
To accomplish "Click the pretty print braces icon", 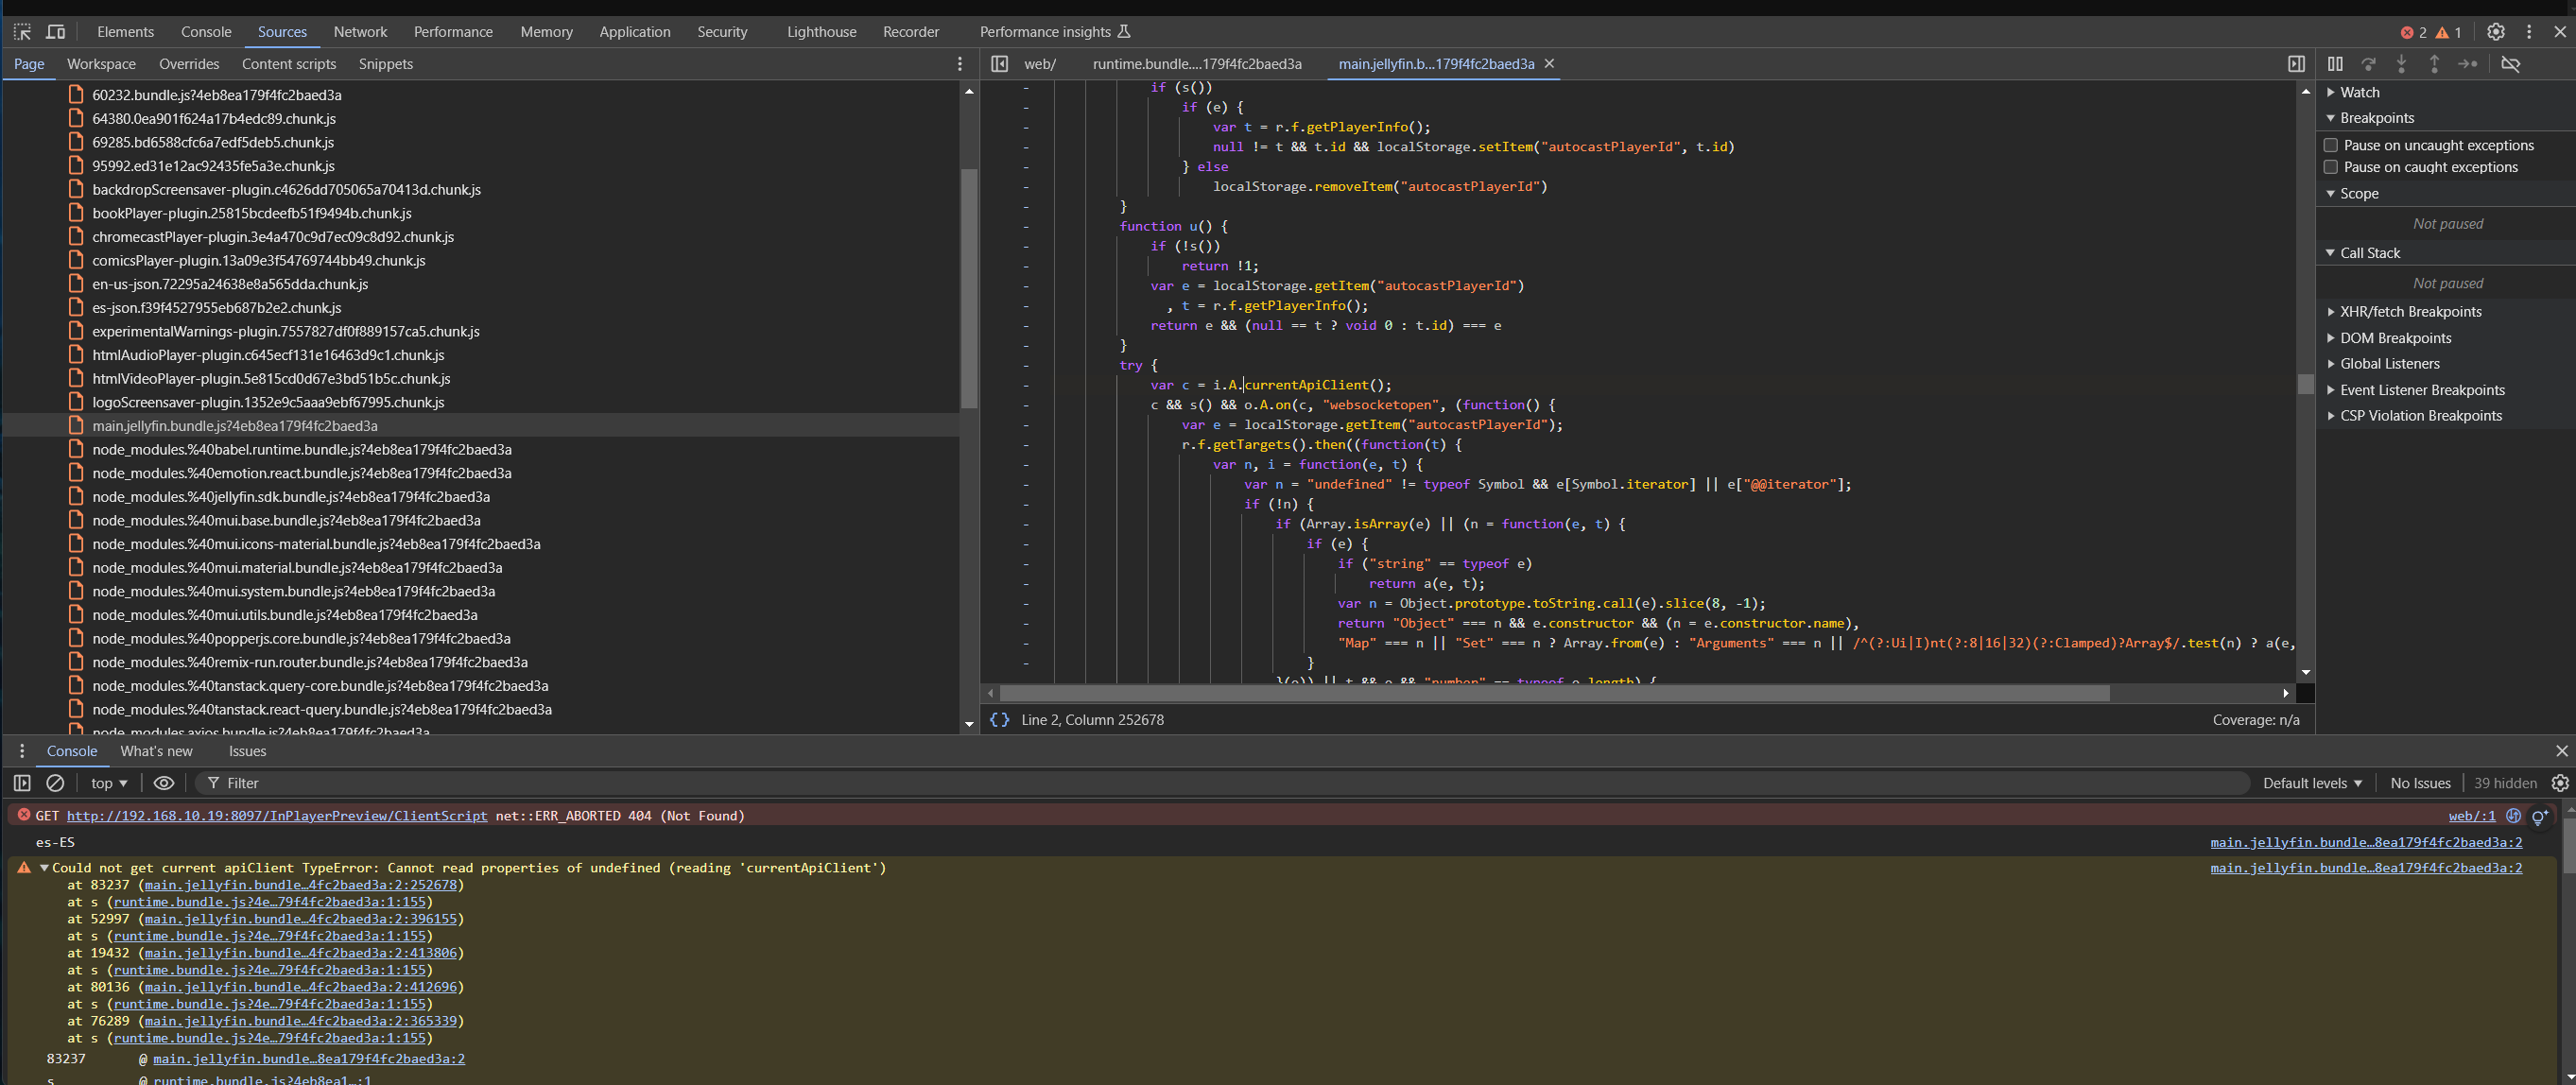I will [999, 720].
